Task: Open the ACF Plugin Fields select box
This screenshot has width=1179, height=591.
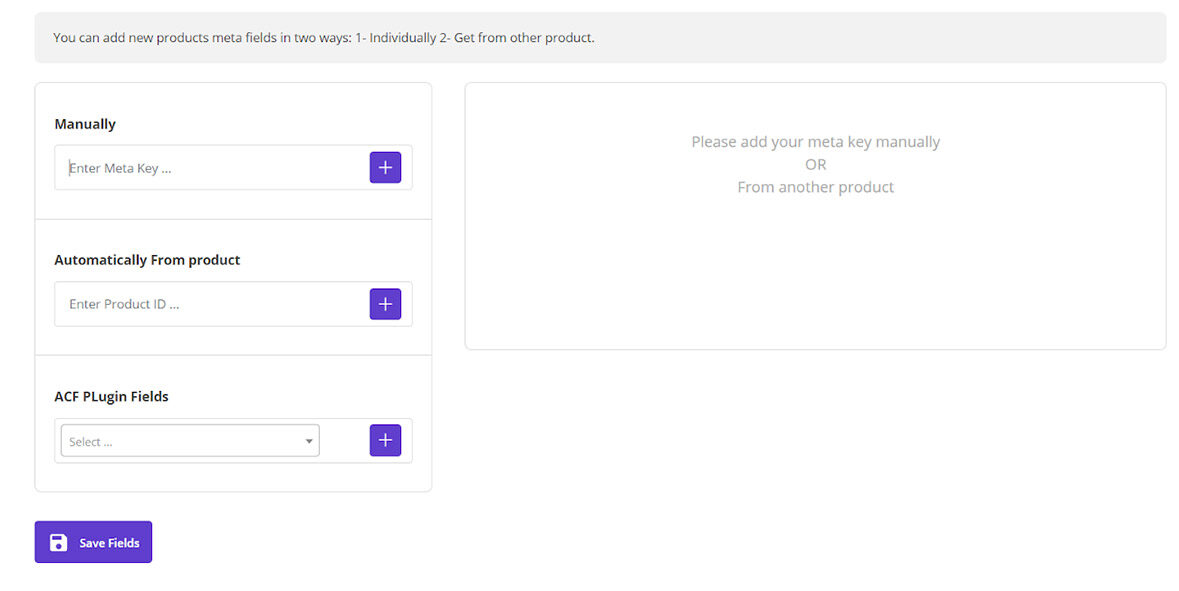Action: pos(190,441)
